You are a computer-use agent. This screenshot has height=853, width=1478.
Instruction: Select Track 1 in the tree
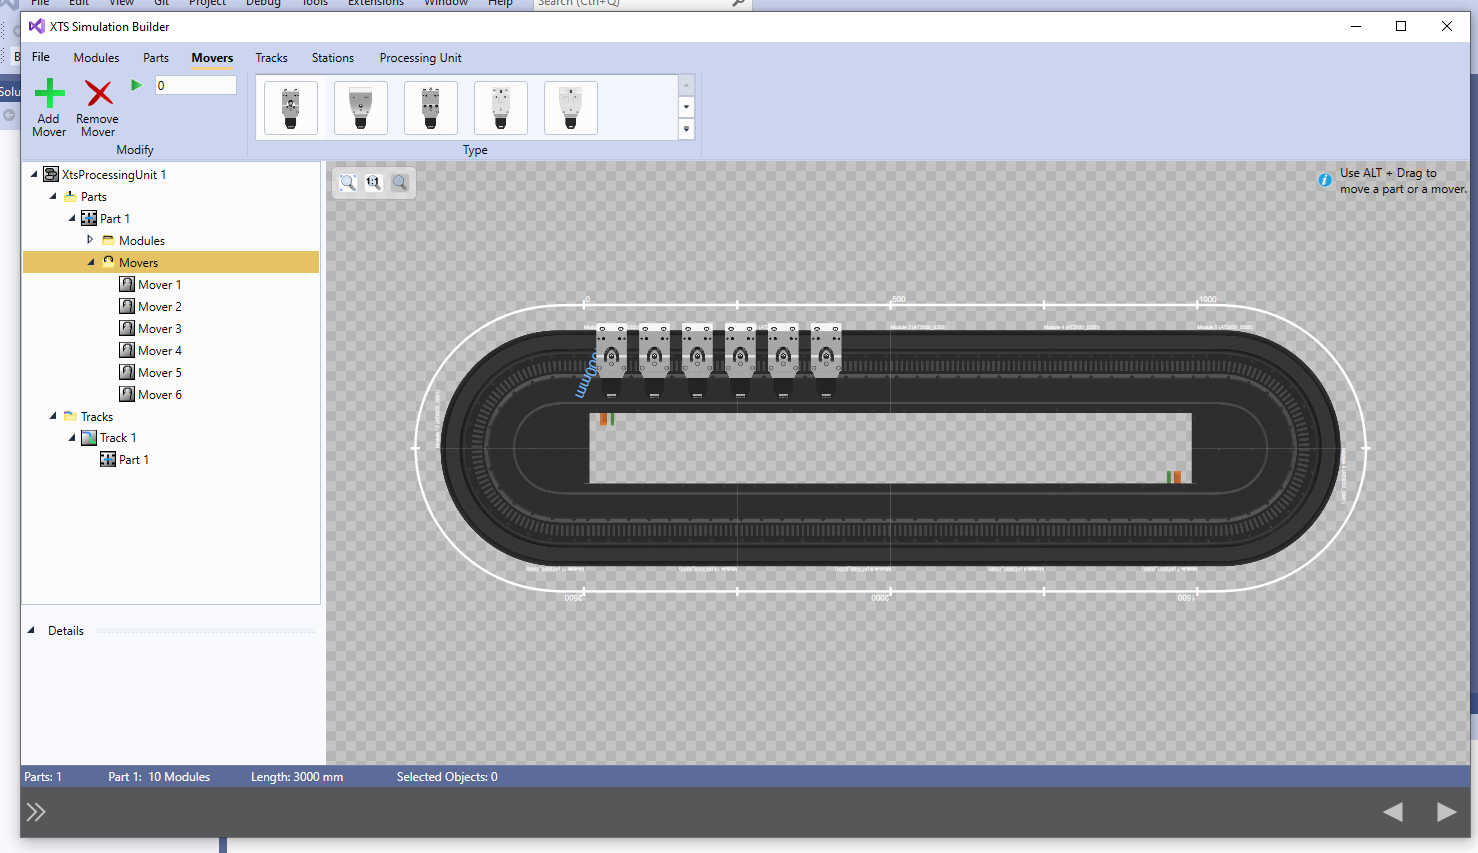point(118,438)
